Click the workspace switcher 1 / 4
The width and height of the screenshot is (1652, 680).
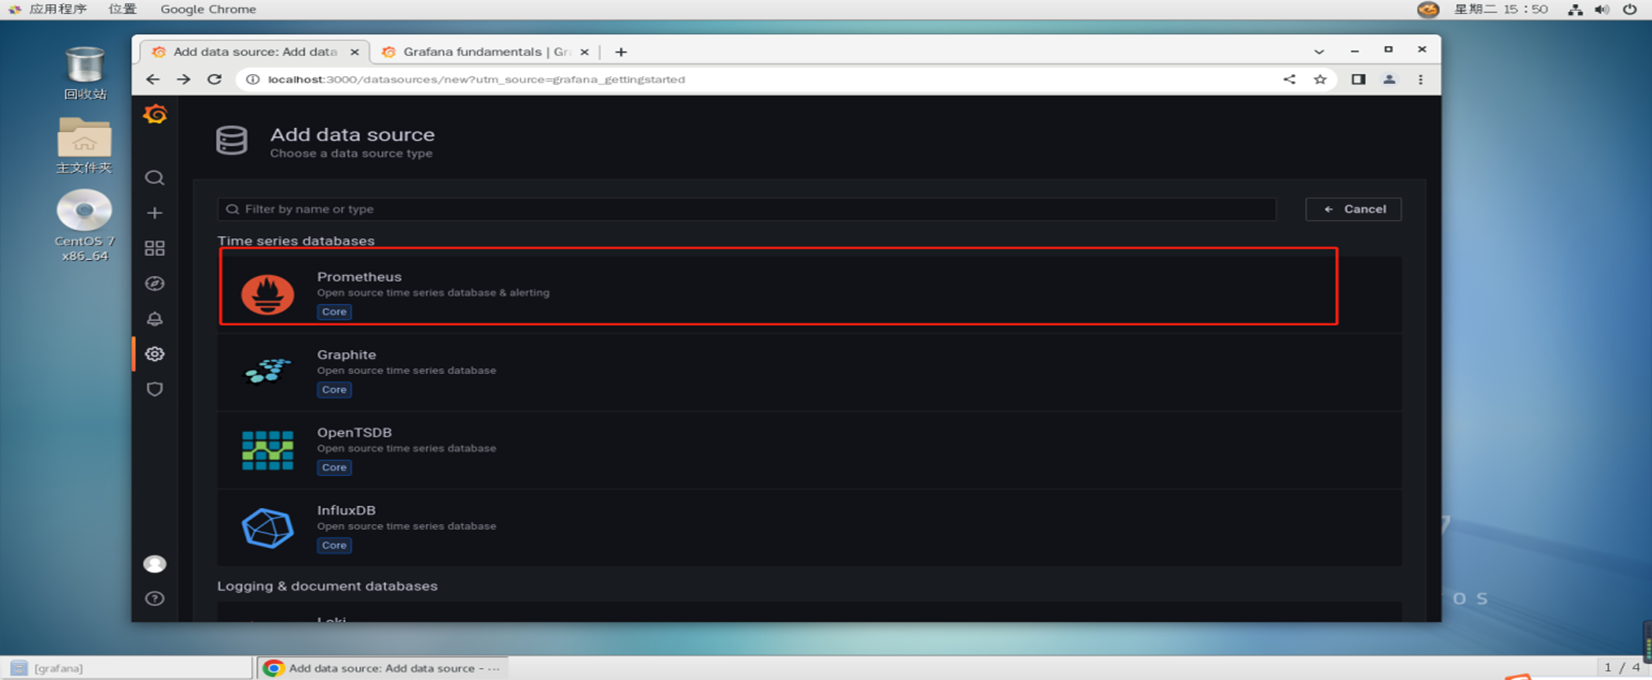[1621, 667]
